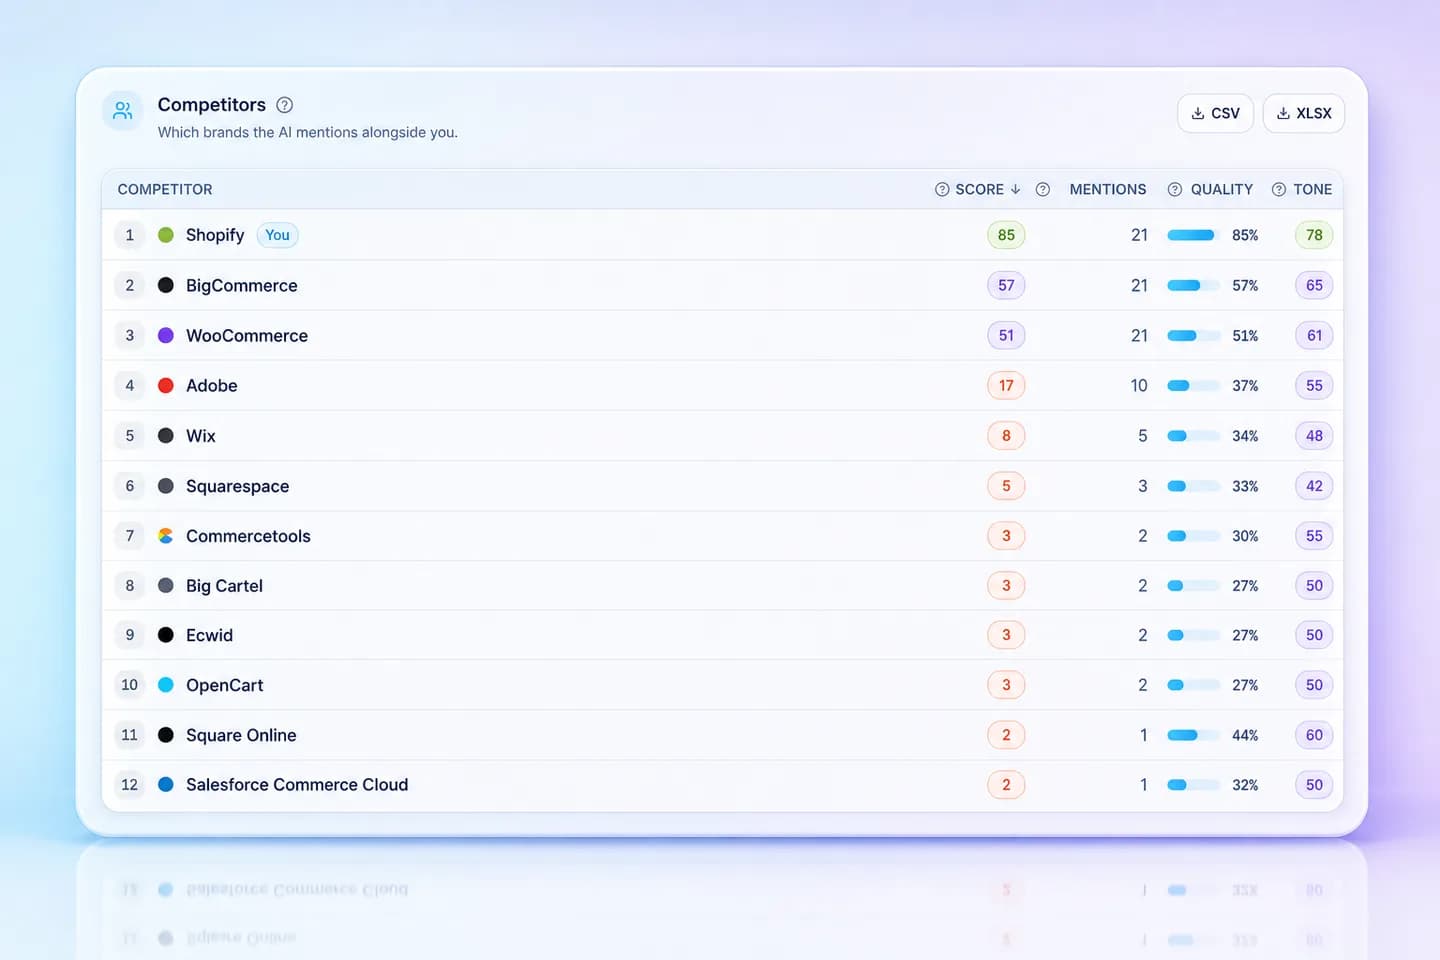Click the Competitors people icon
The image size is (1440, 960).
(123, 111)
